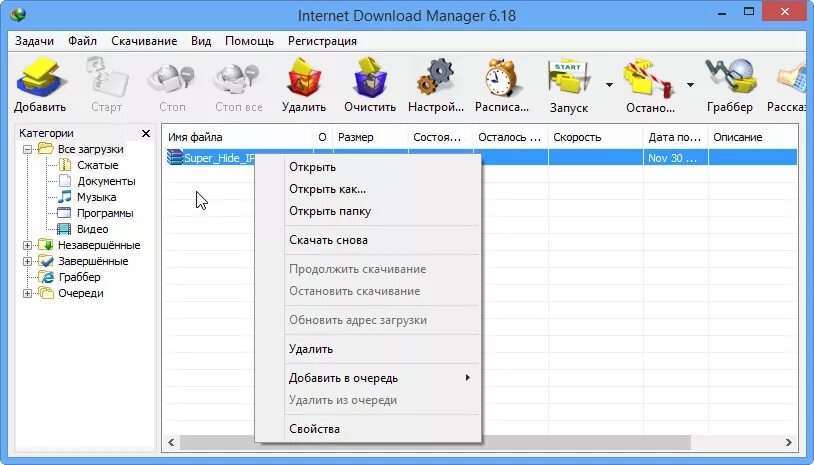Select the Программы category icon
The height and width of the screenshot is (465, 814).
[64, 213]
